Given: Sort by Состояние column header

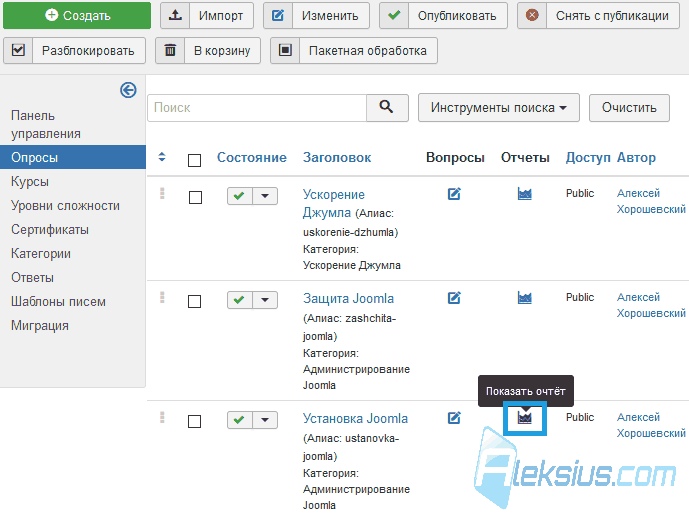Looking at the screenshot, I should pyautogui.click(x=252, y=157).
